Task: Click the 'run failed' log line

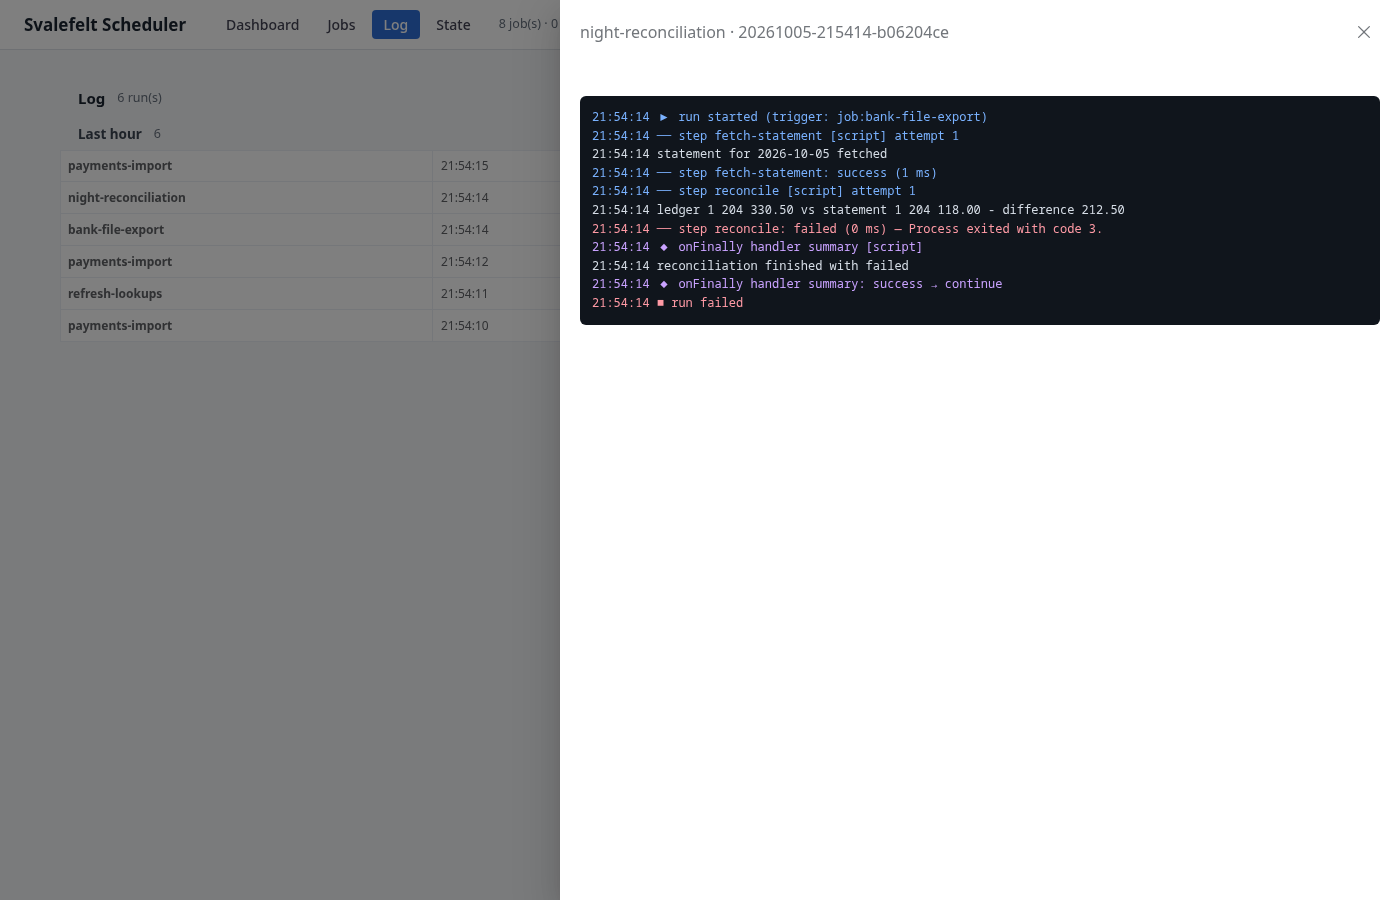Action: 667,303
